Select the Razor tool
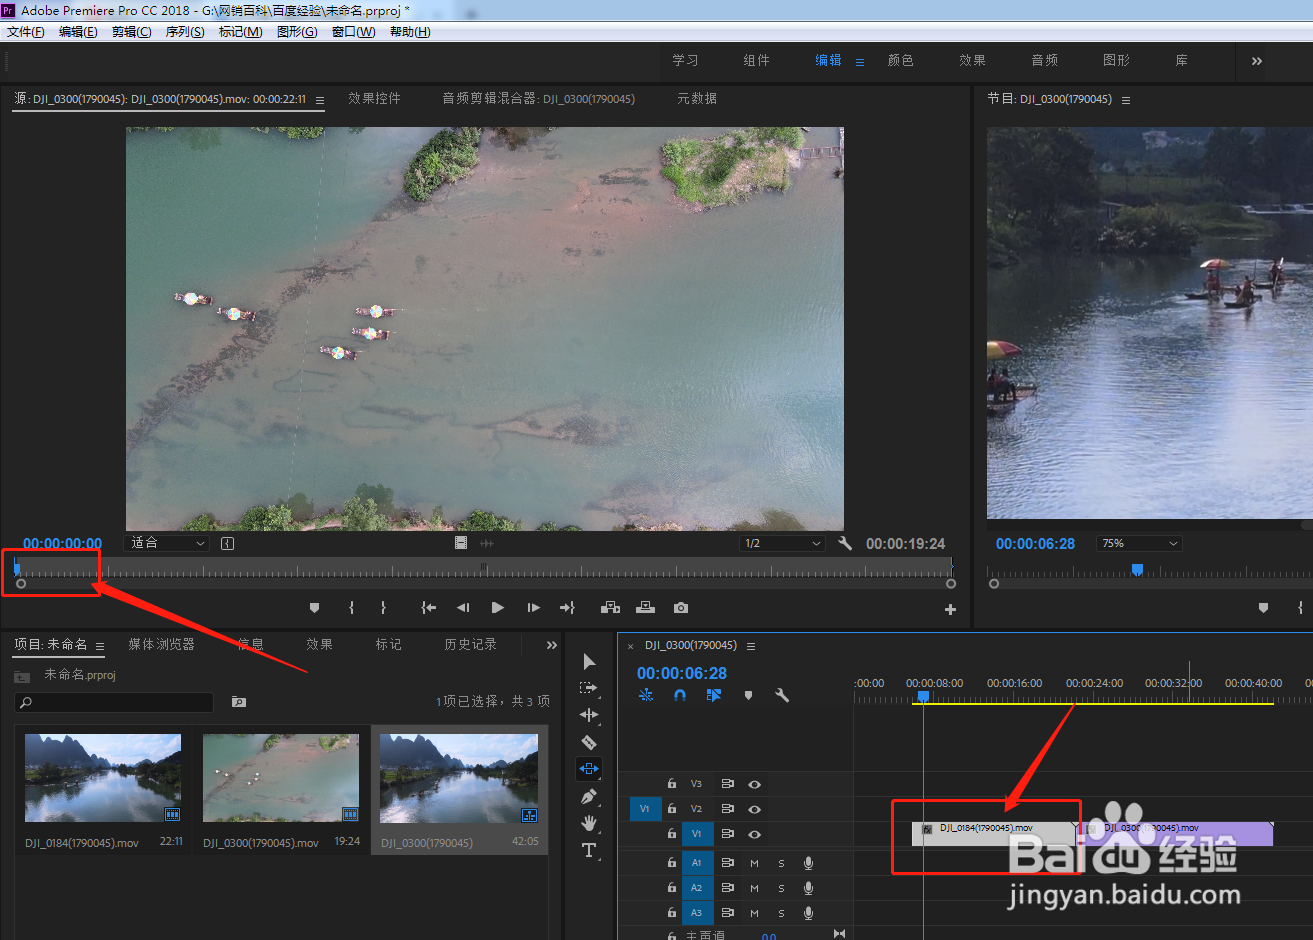The image size is (1313, 940). pyautogui.click(x=589, y=742)
